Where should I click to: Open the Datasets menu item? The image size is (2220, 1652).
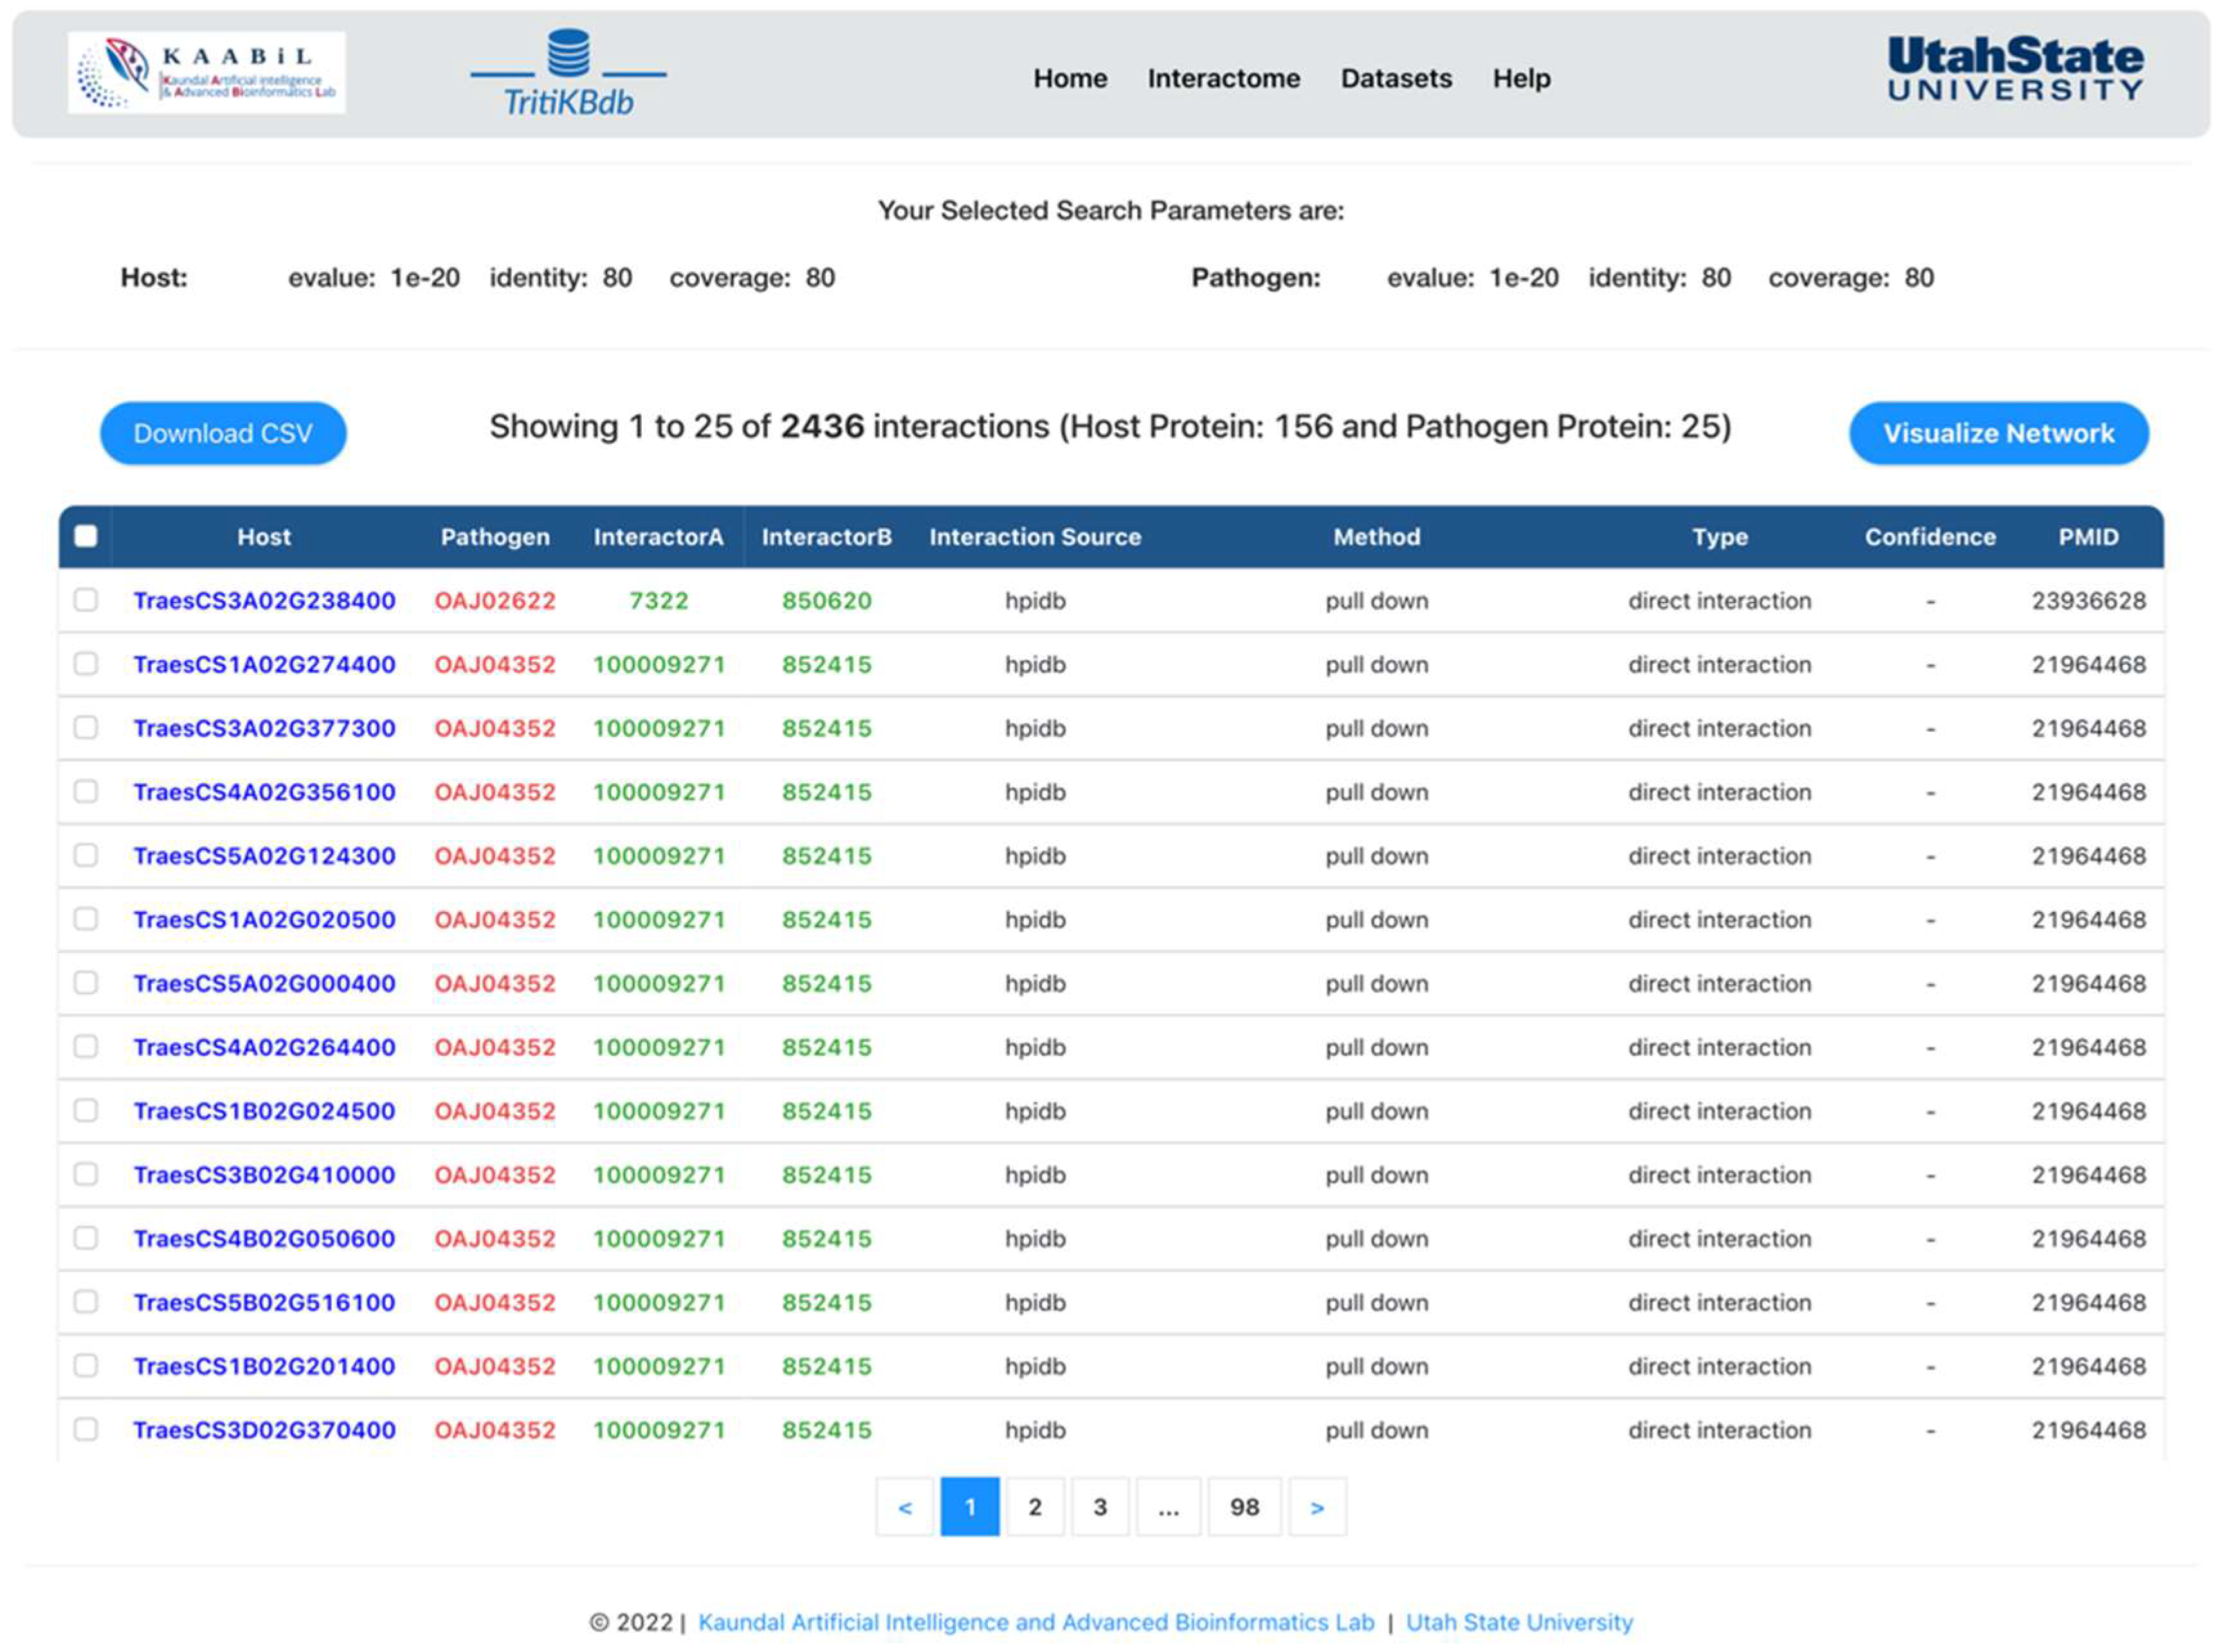pos(1395,78)
